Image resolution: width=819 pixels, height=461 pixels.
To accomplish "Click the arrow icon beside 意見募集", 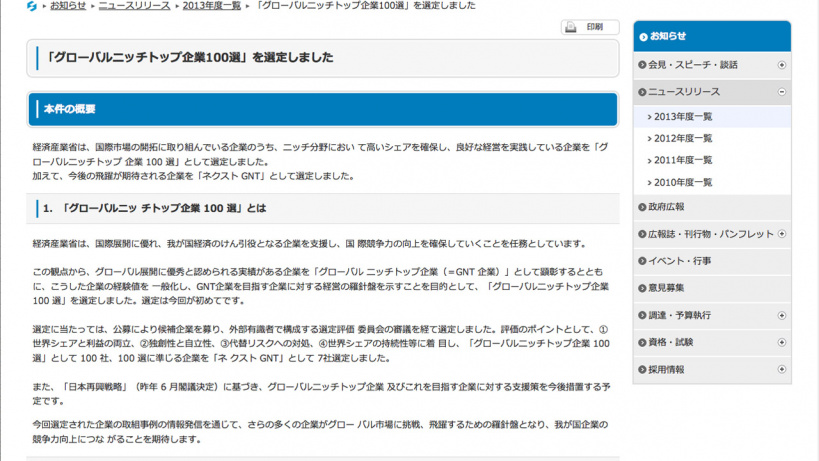I will (641, 288).
